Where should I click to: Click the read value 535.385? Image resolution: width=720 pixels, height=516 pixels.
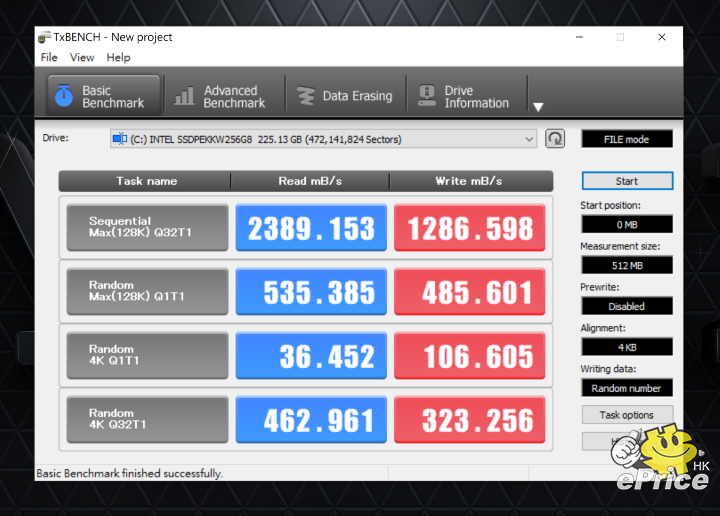(x=311, y=292)
